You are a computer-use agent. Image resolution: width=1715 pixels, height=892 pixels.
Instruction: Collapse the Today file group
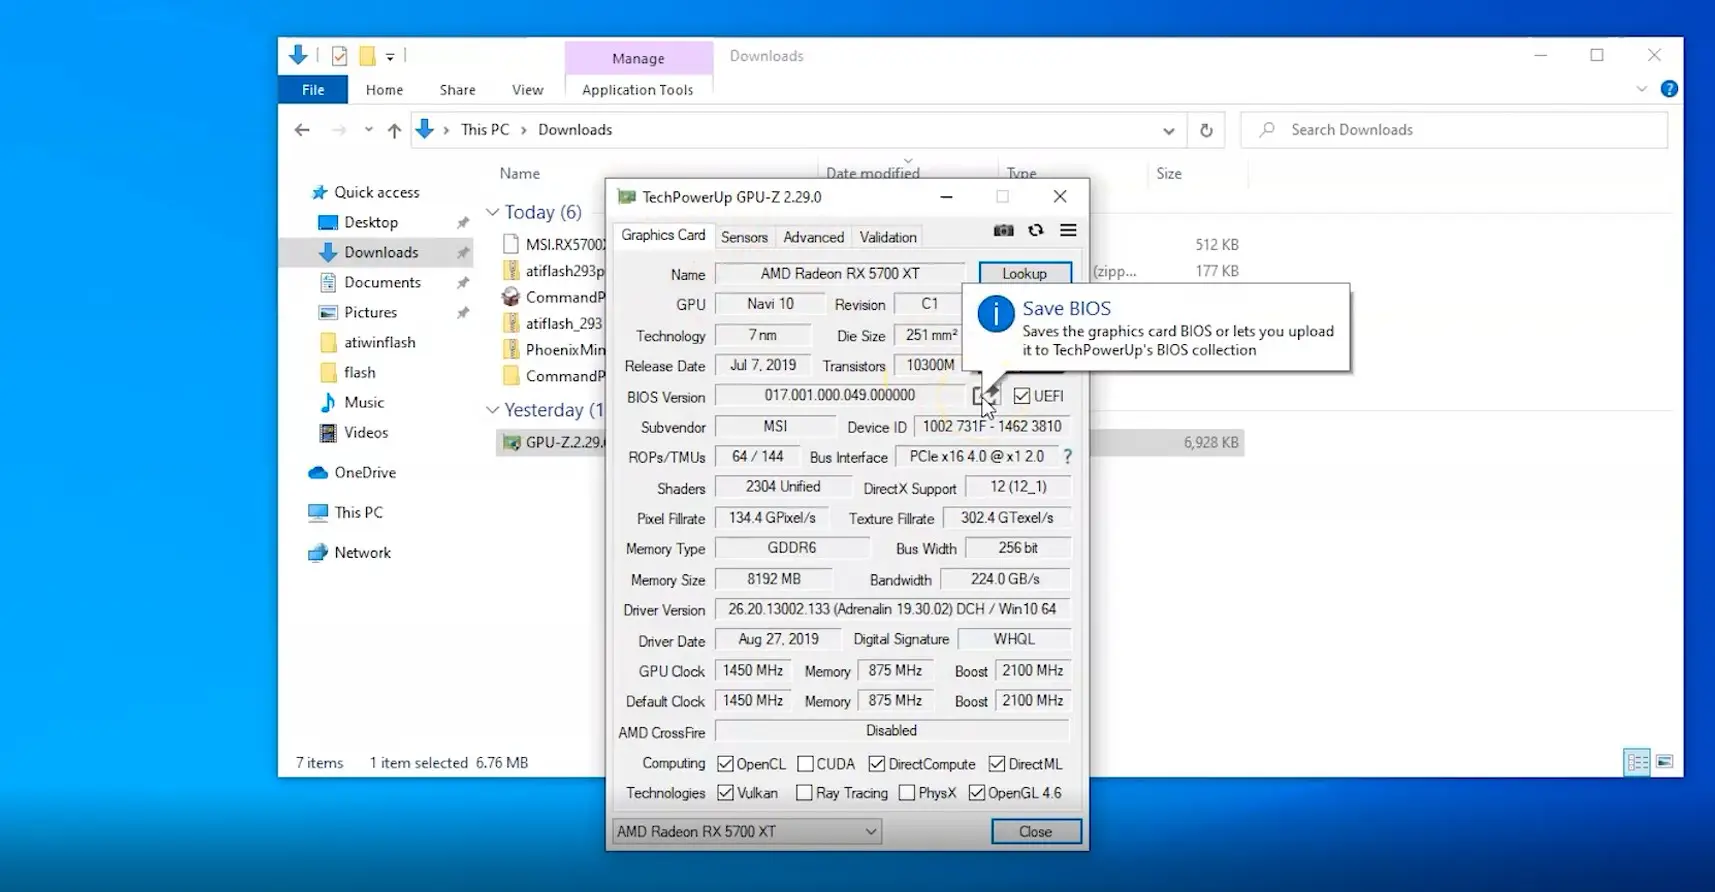pyautogui.click(x=492, y=212)
